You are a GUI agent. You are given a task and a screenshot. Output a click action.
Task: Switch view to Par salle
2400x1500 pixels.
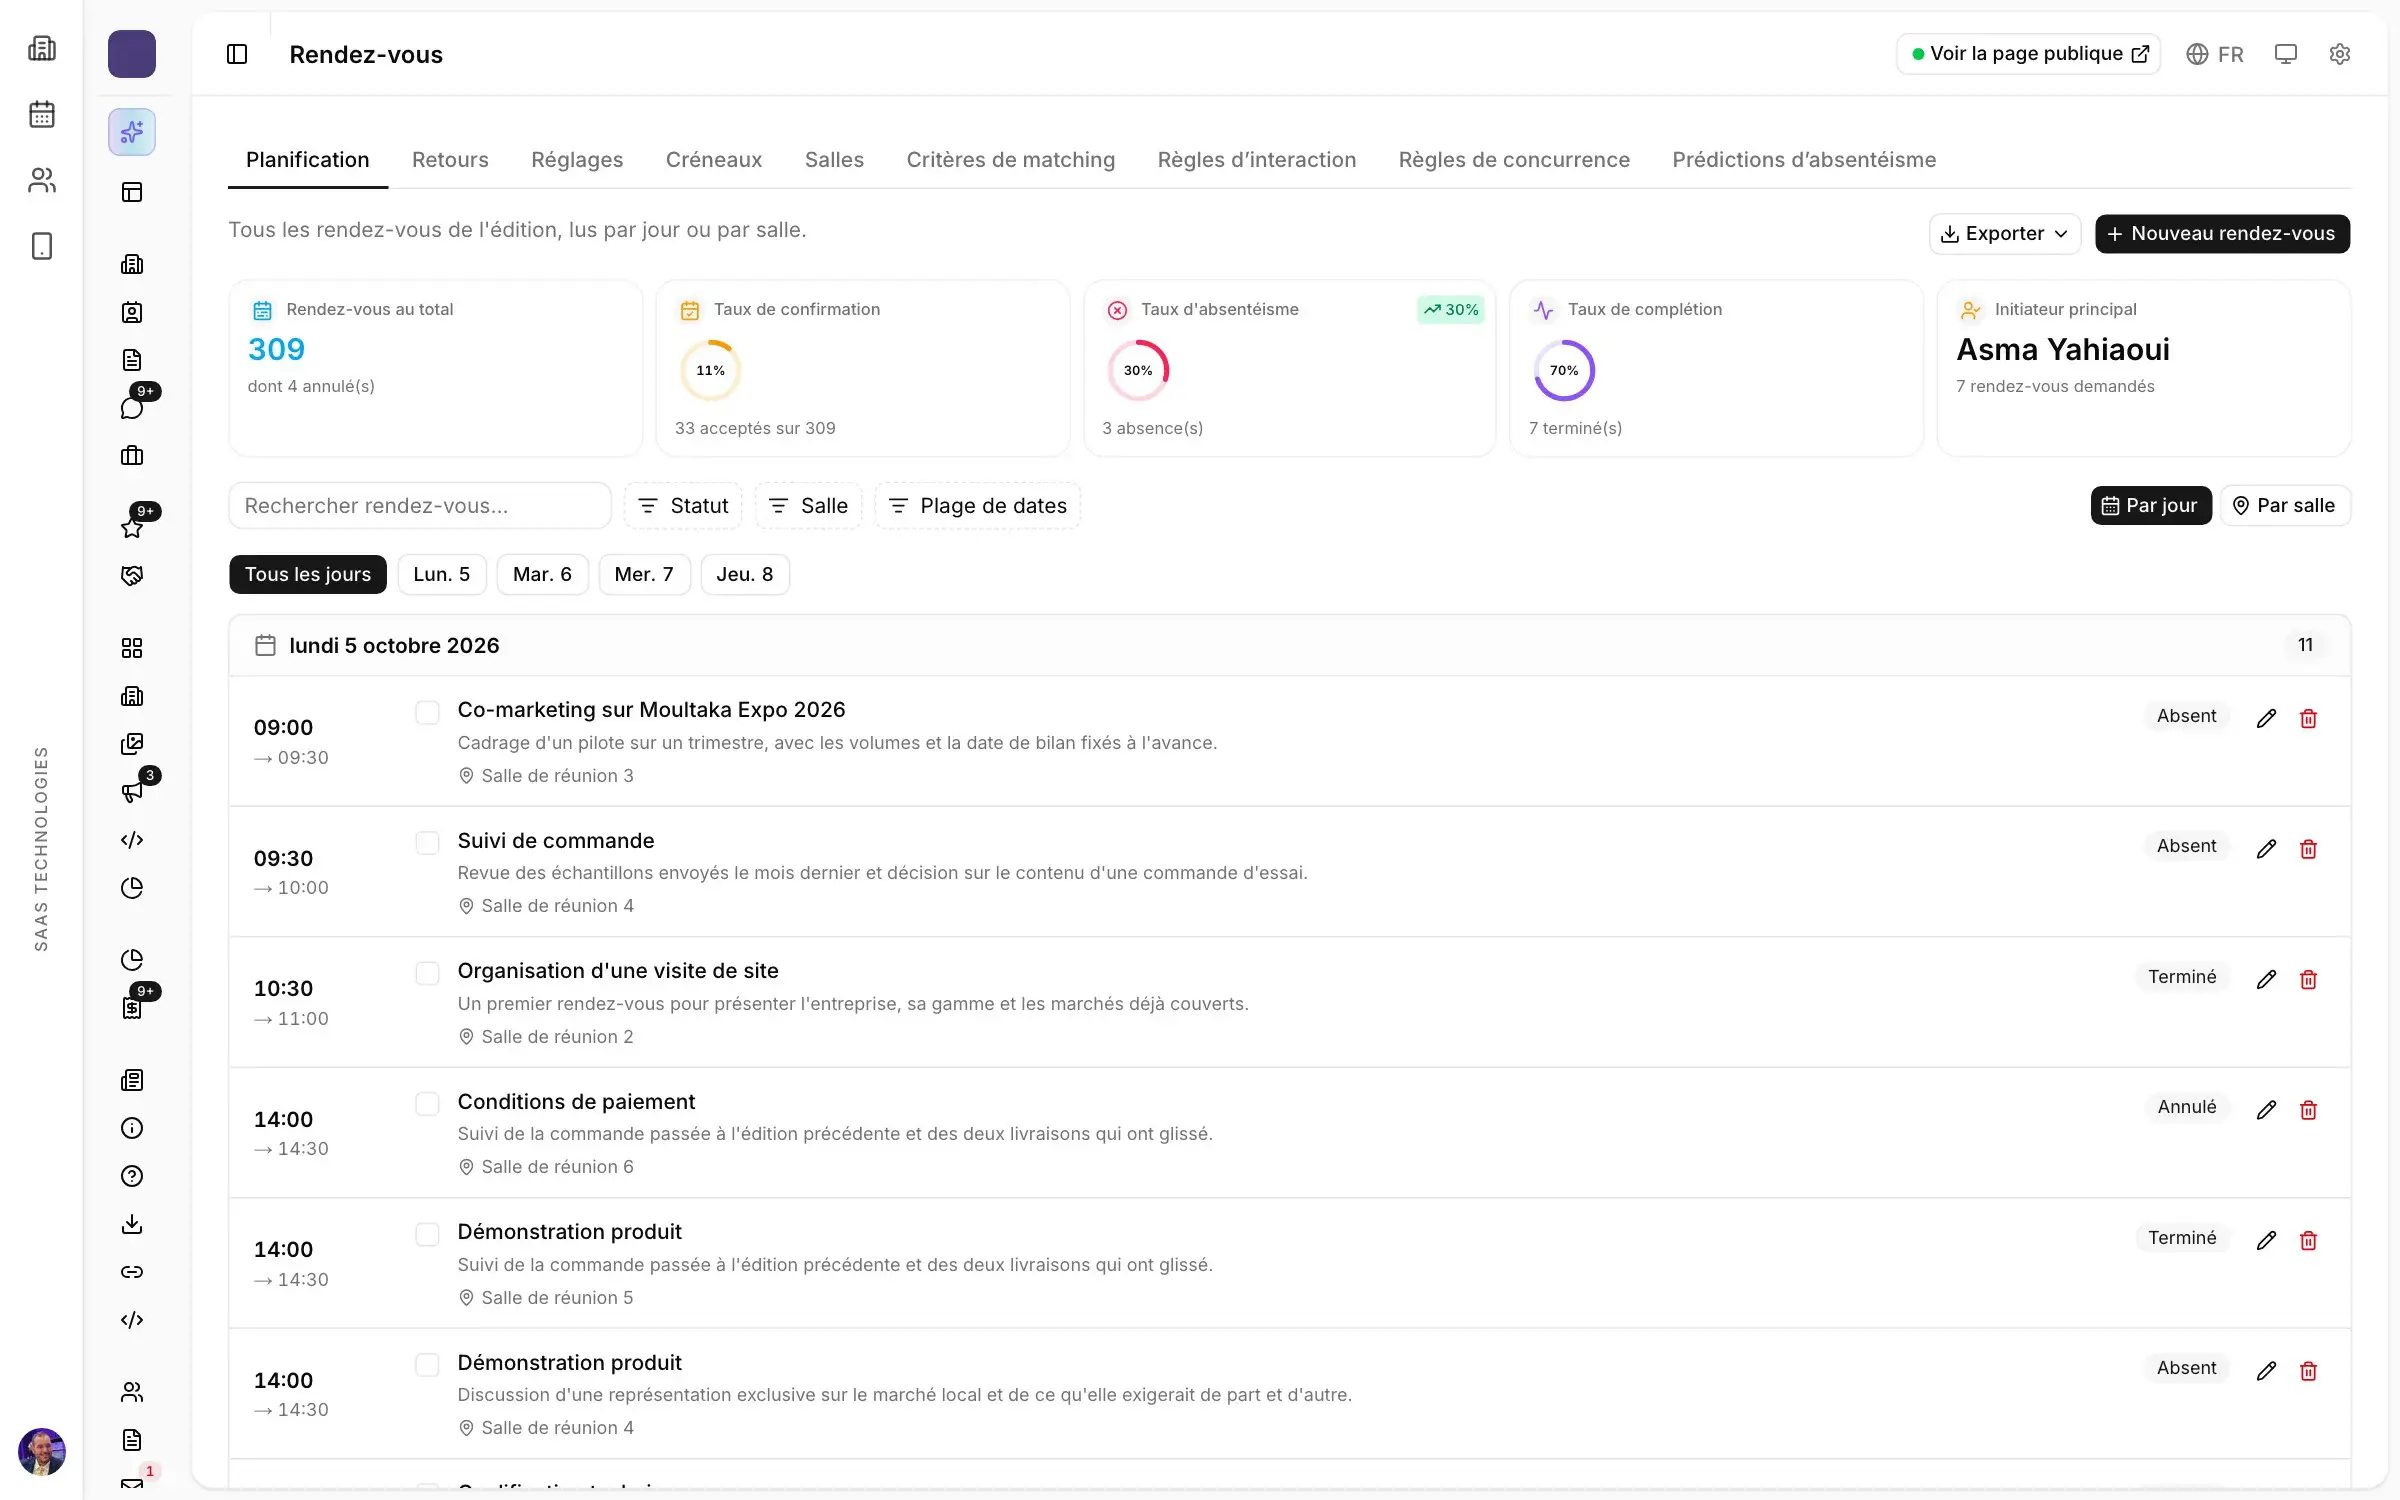click(2285, 506)
